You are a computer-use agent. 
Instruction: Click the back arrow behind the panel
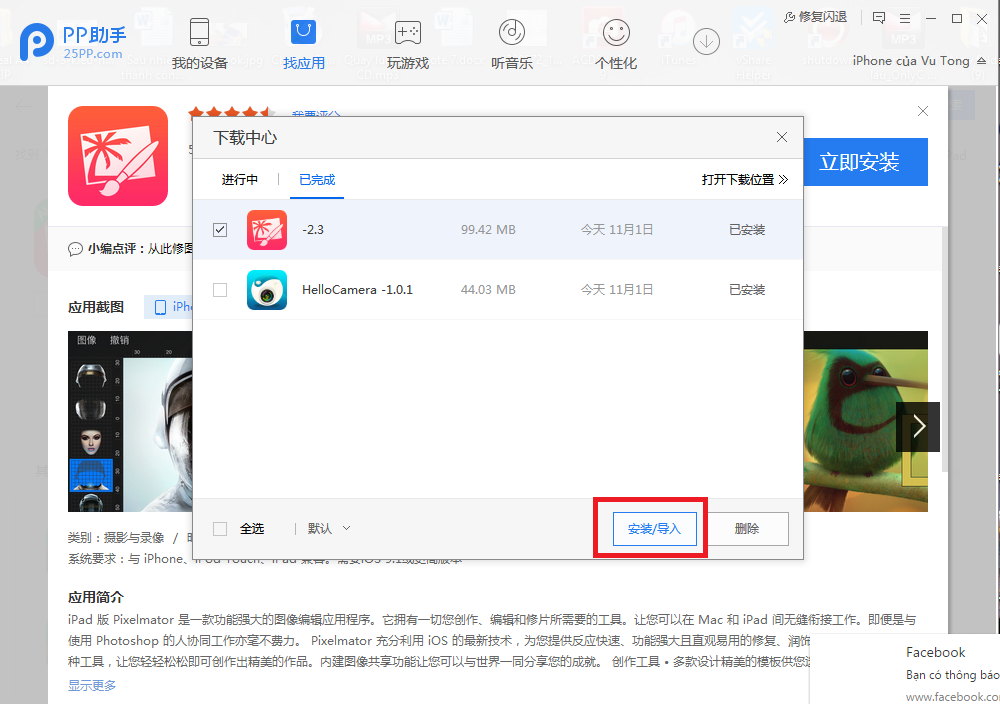(23, 106)
